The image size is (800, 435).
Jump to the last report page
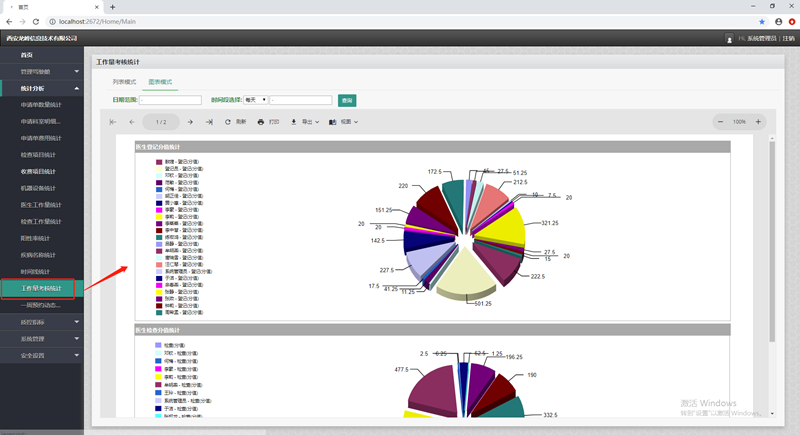click(x=208, y=122)
